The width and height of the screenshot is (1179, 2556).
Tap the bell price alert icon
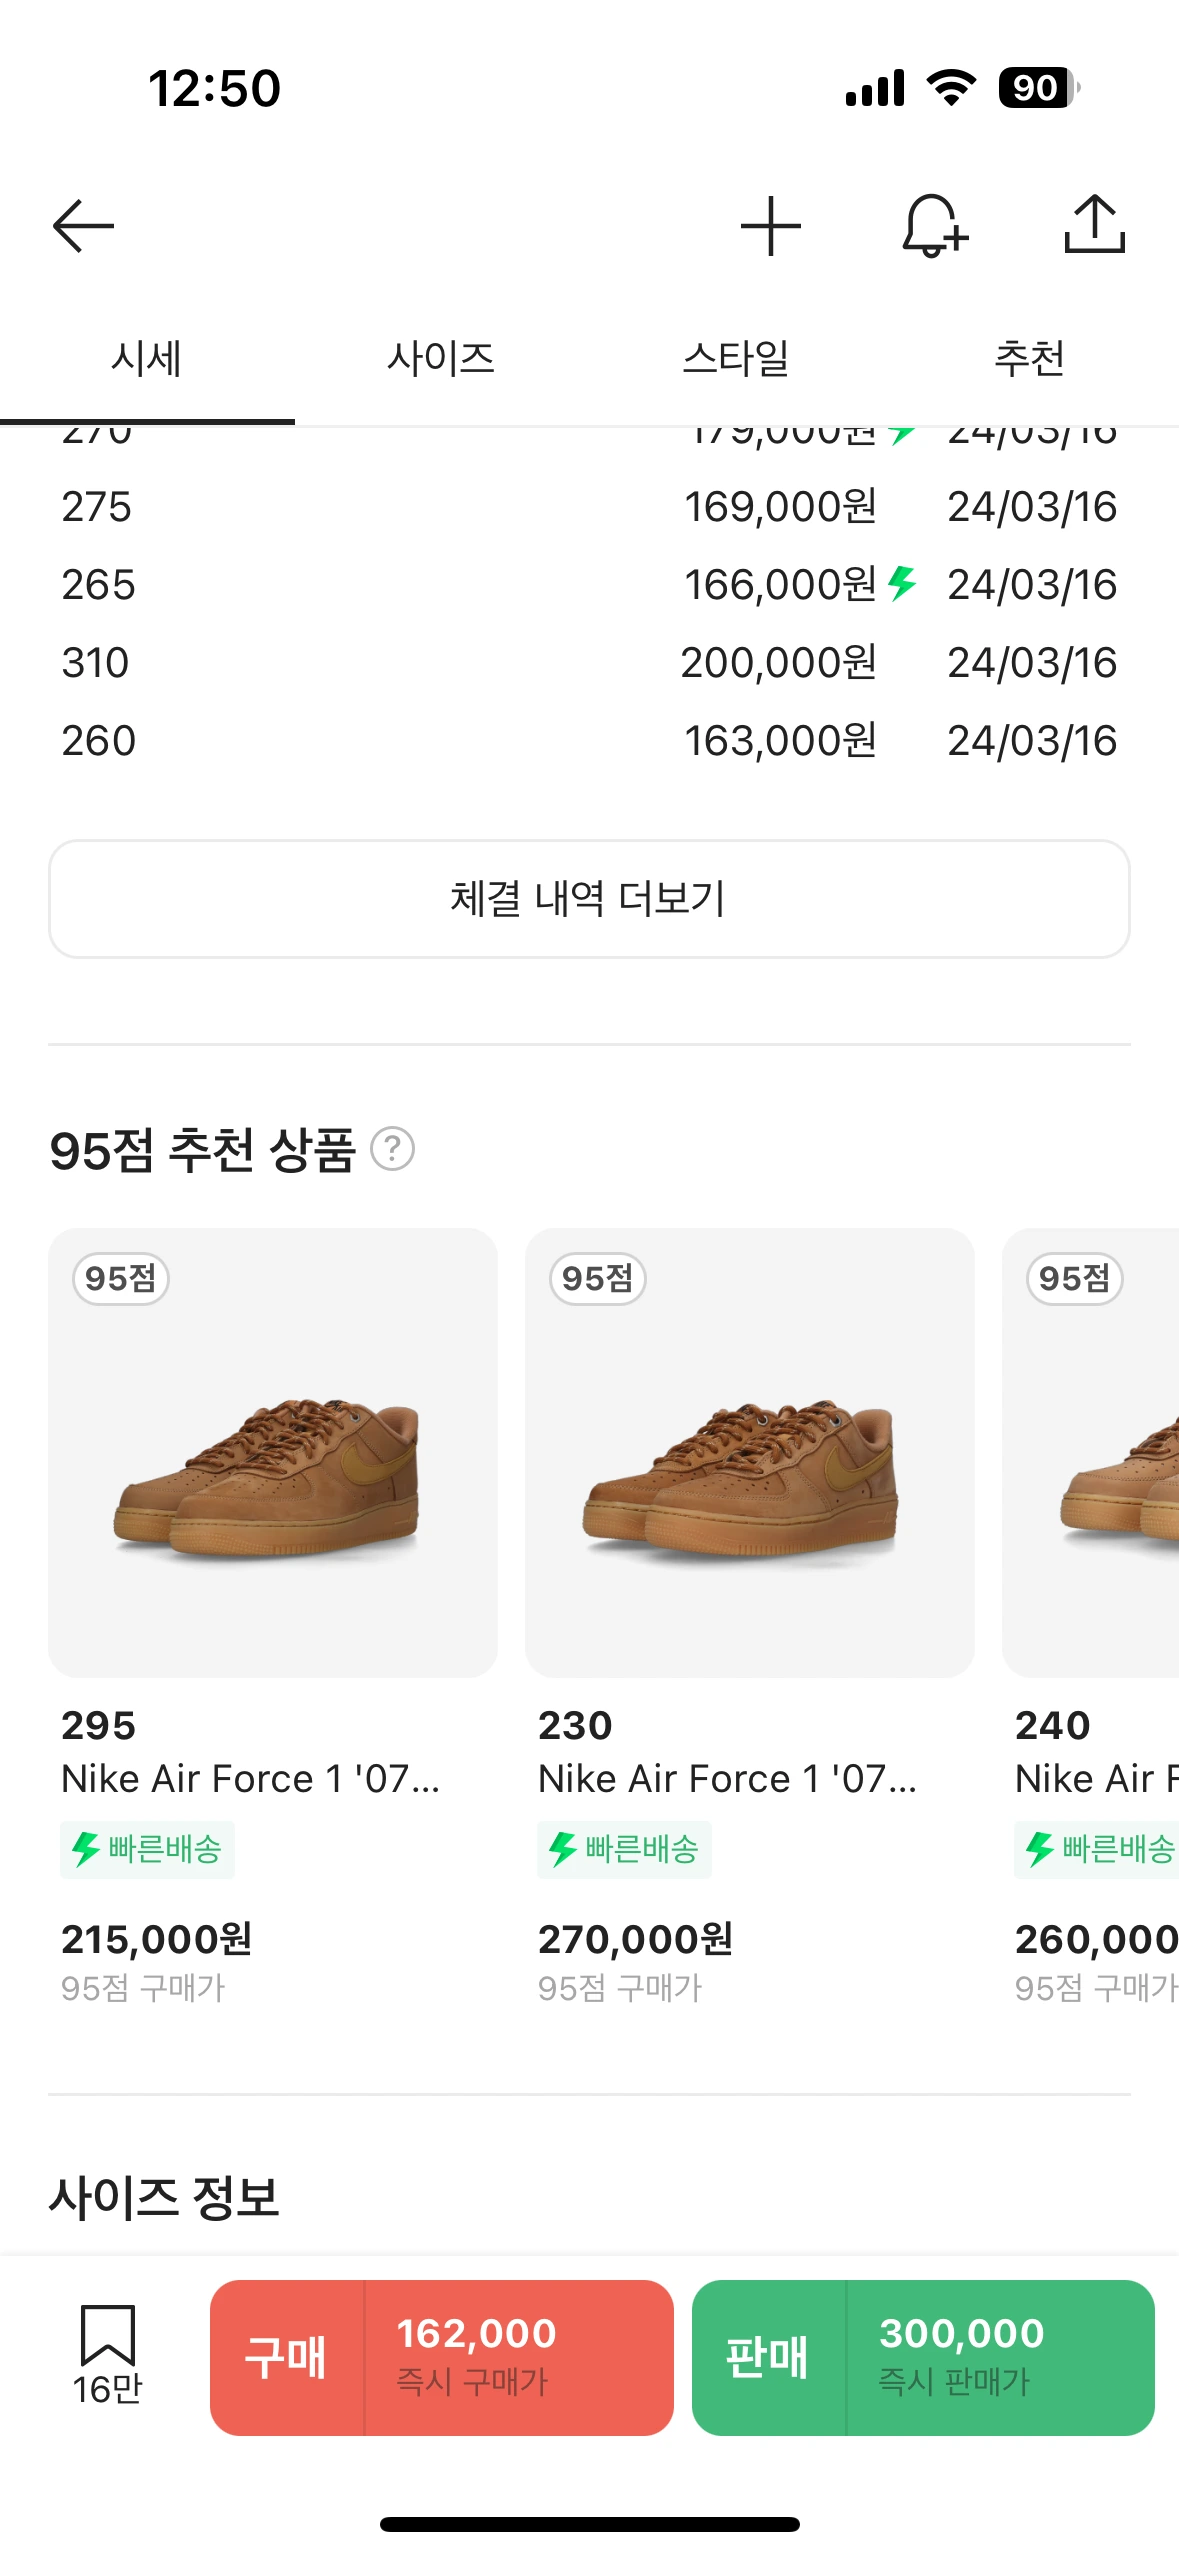(934, 226)
